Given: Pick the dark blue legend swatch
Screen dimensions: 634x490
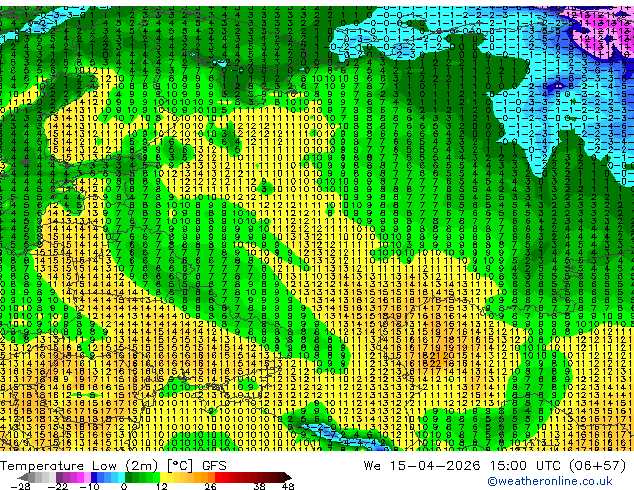Looking at the screenshot, I should pos(94,477).
